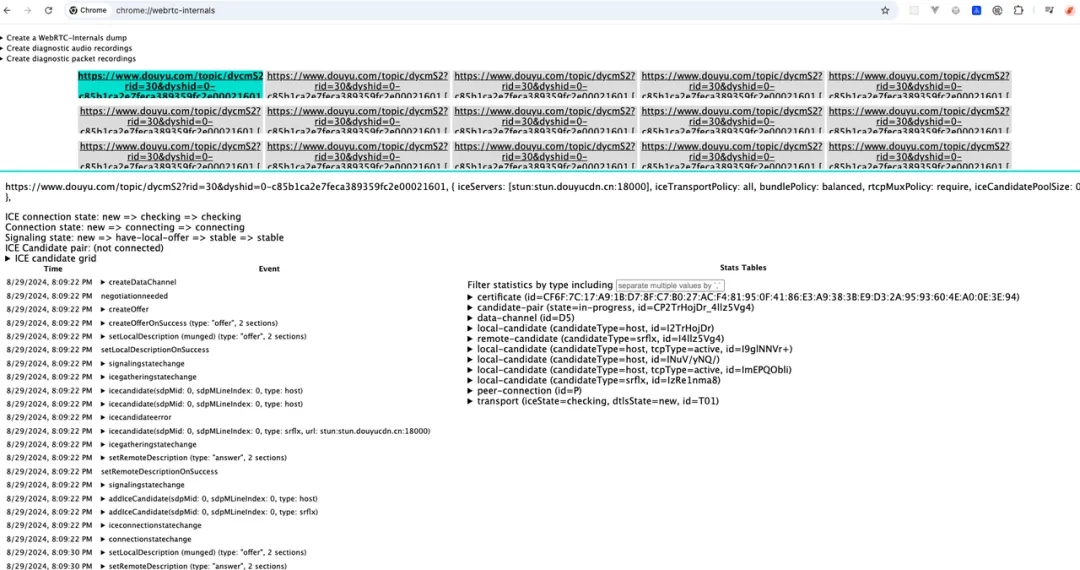Expand Create diagnostic packet recordings
This screenshot has width=1080, height=570.
coord(70,59)
